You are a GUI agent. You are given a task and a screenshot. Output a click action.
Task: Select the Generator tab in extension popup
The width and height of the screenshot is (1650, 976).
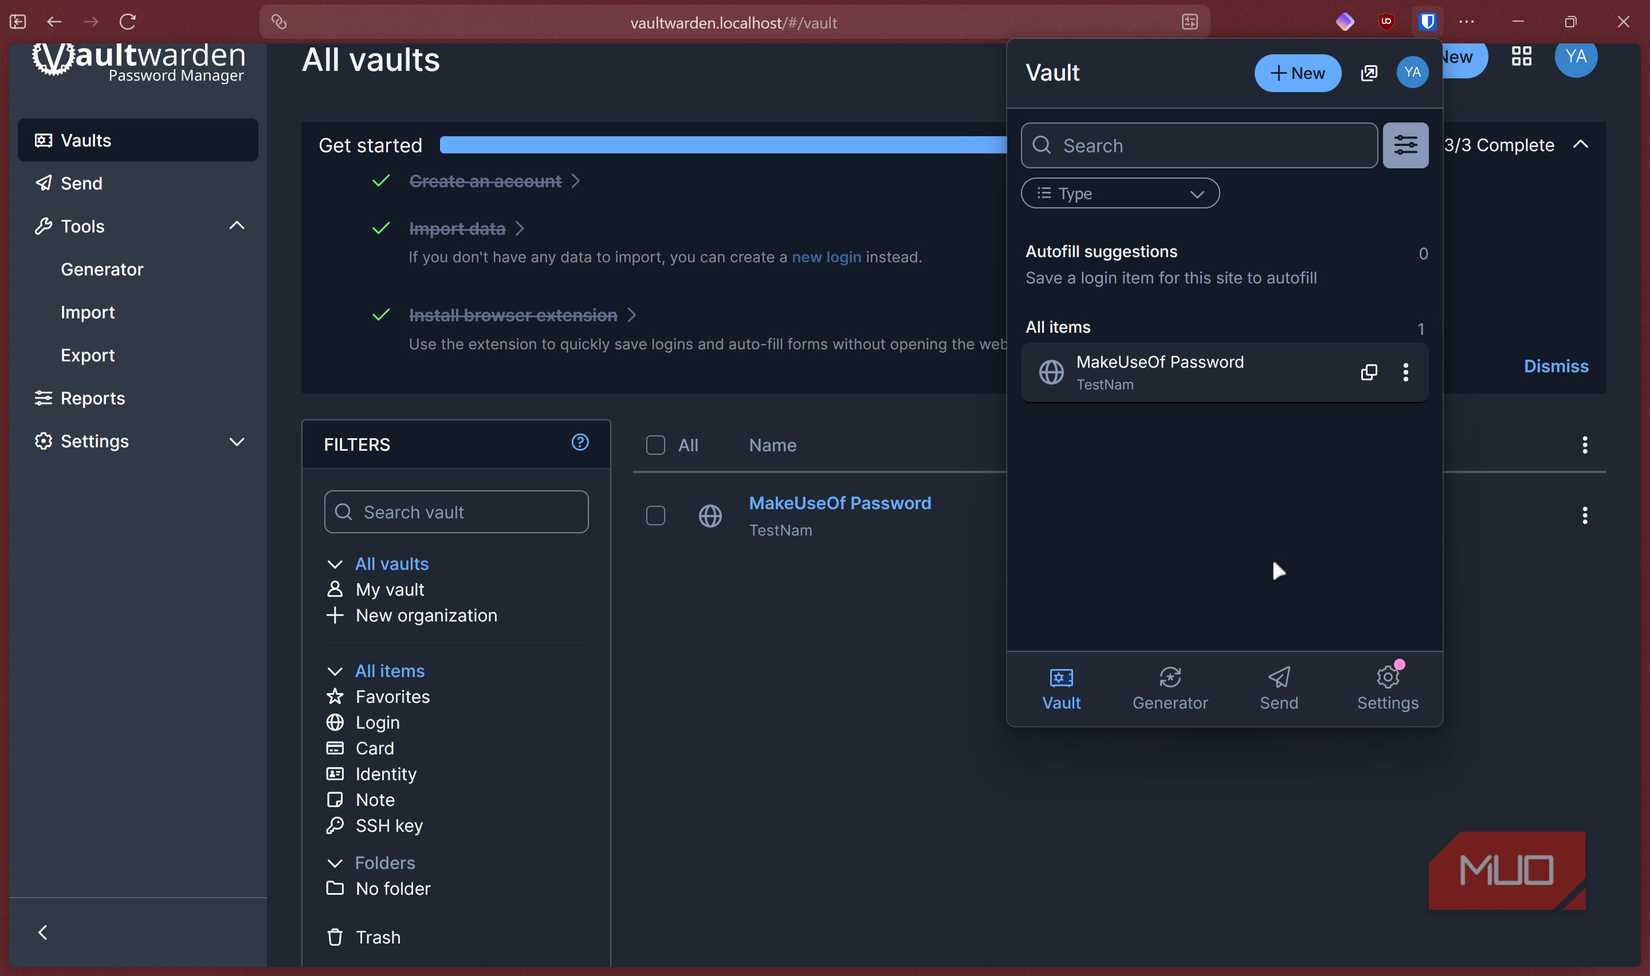(1170, 688)
